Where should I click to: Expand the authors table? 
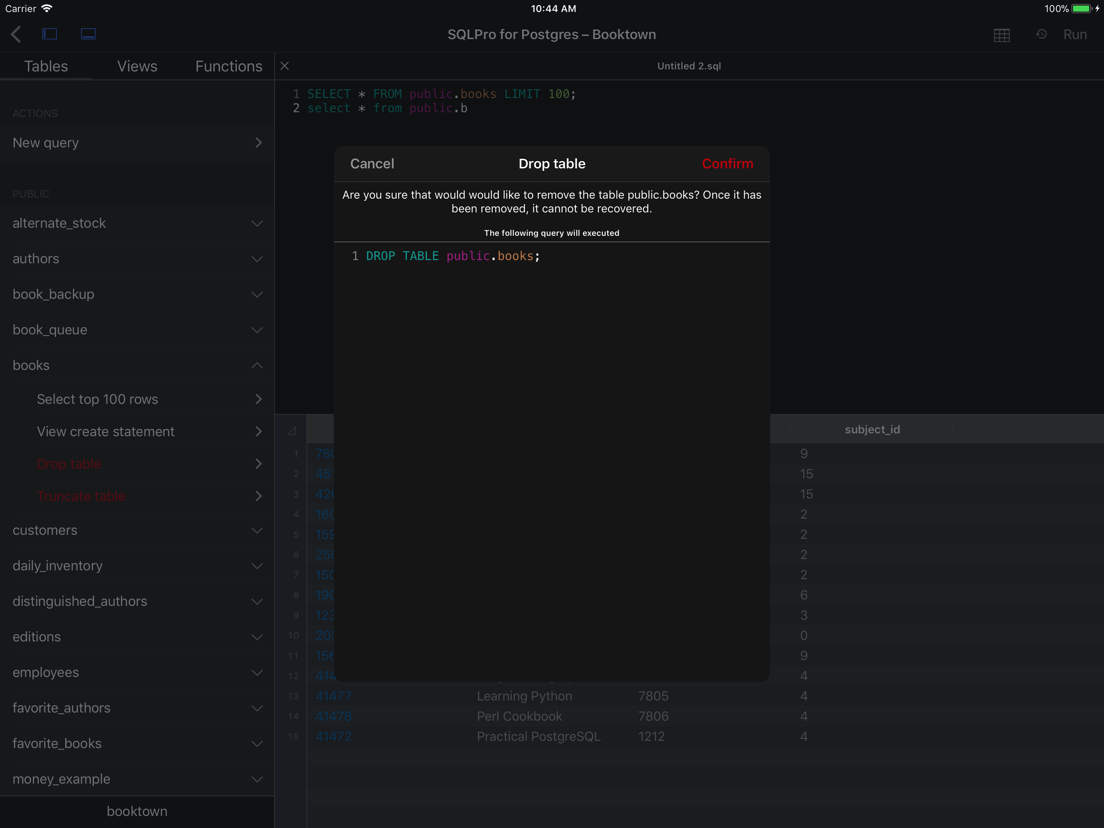tap(137, 259)
